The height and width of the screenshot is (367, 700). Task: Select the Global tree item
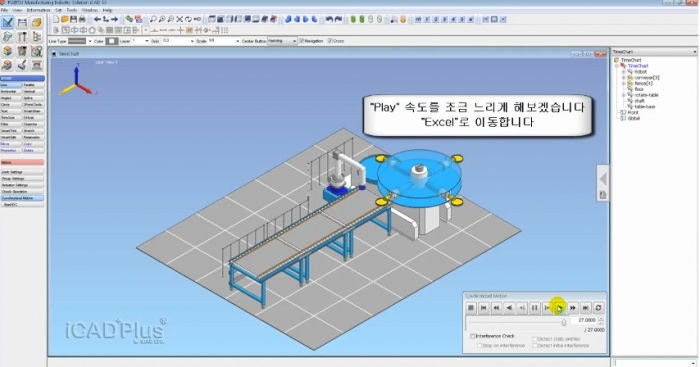[633, 118]
